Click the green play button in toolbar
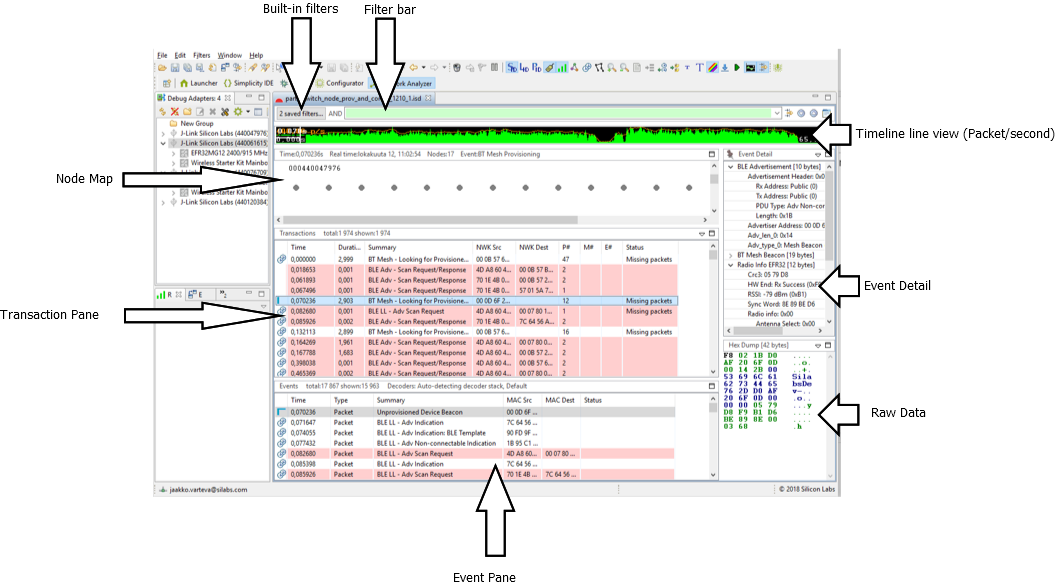1060x585 pixels. point(737,68)
